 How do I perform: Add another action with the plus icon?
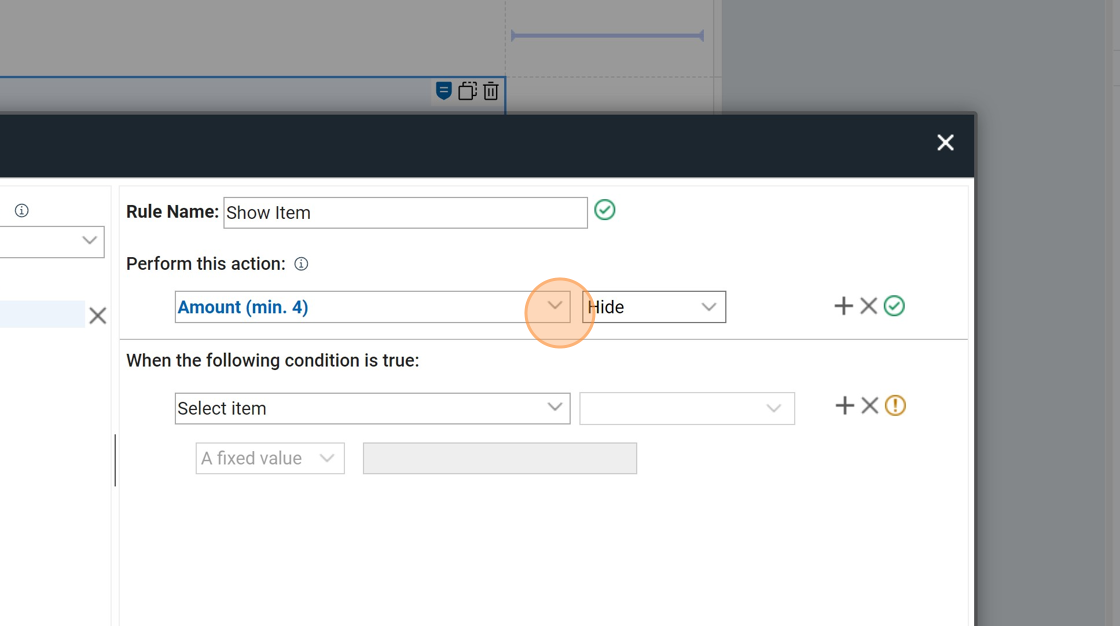[843, 306]
